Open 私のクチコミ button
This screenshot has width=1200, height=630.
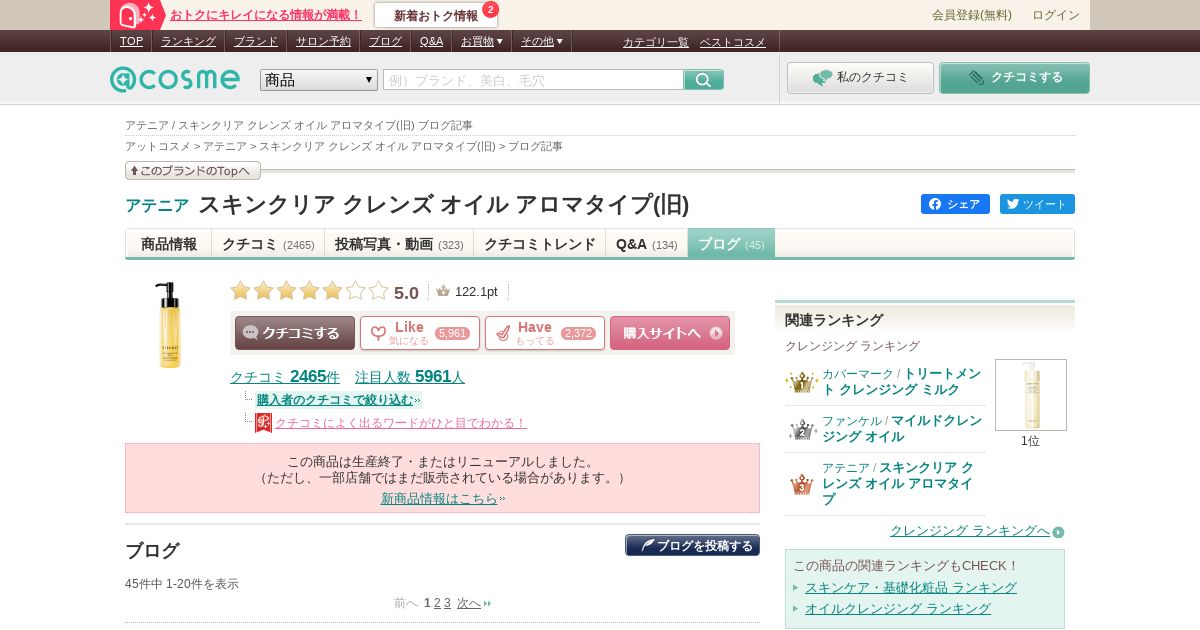click(860, 78)
